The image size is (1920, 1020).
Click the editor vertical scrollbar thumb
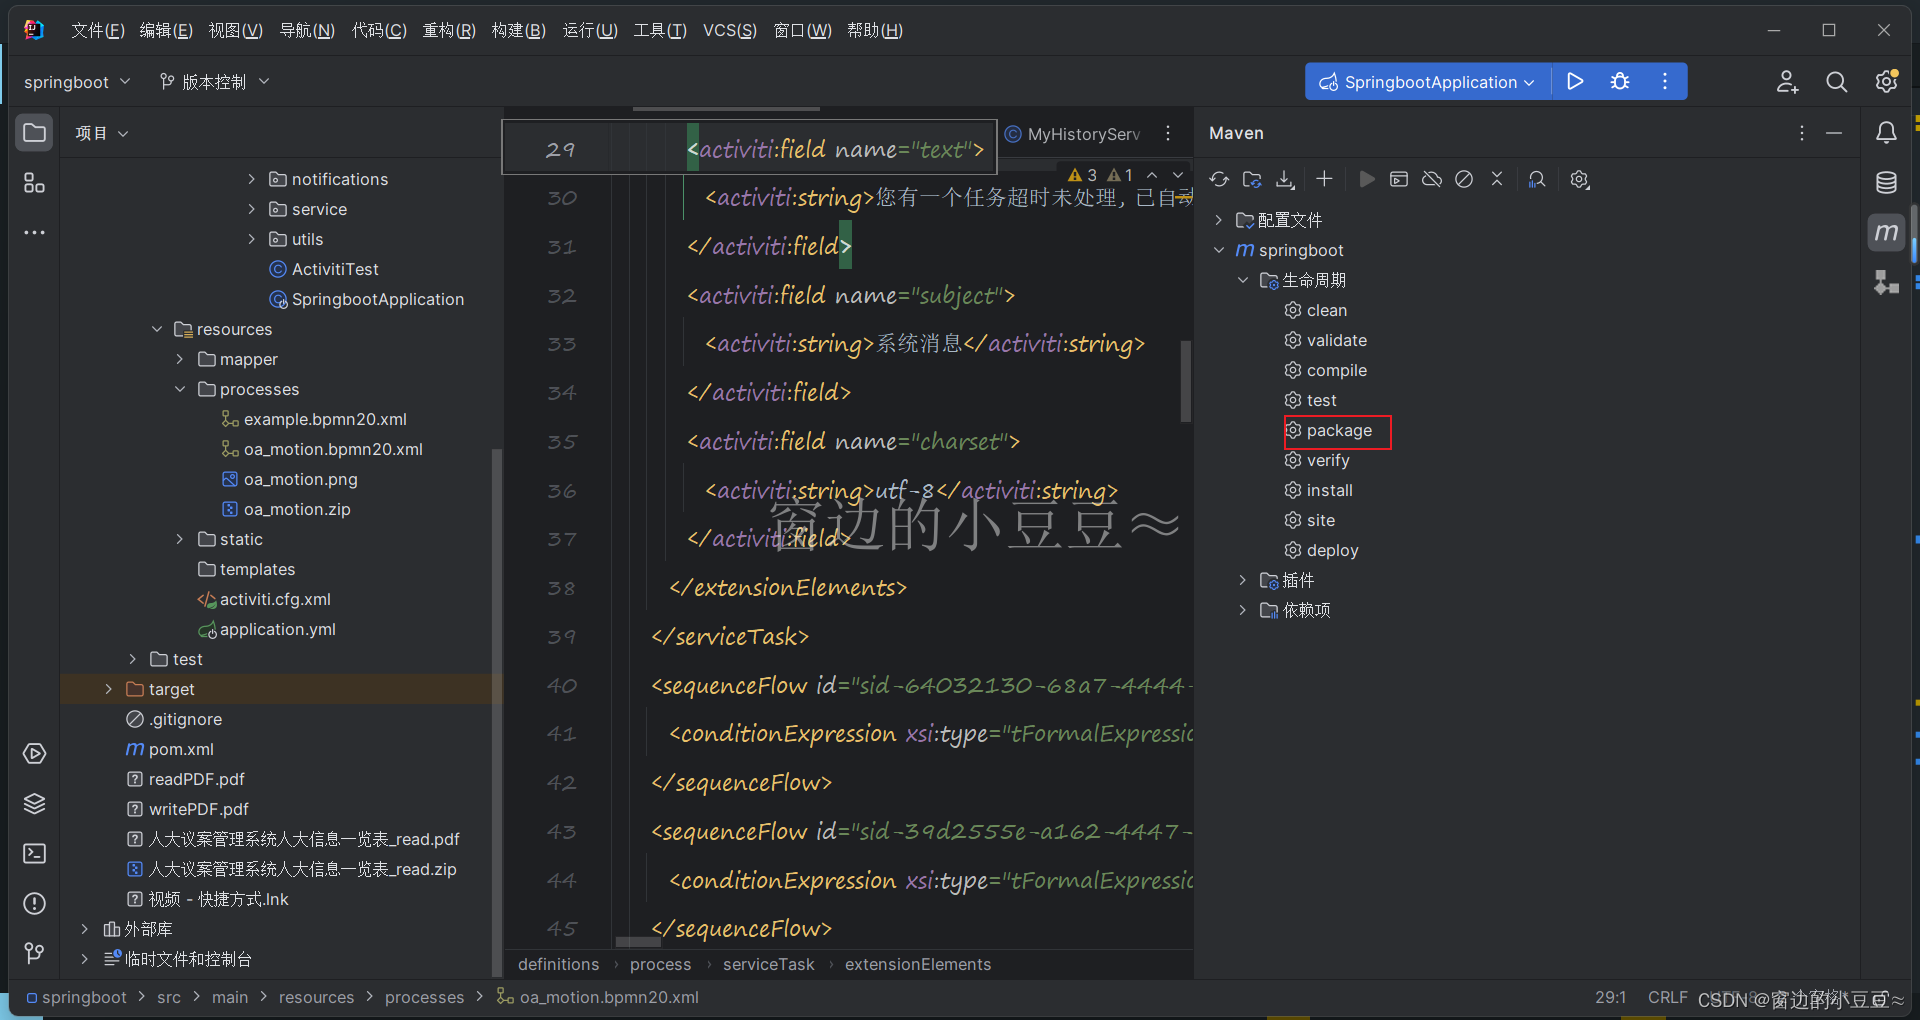(x=1186, y=381)
